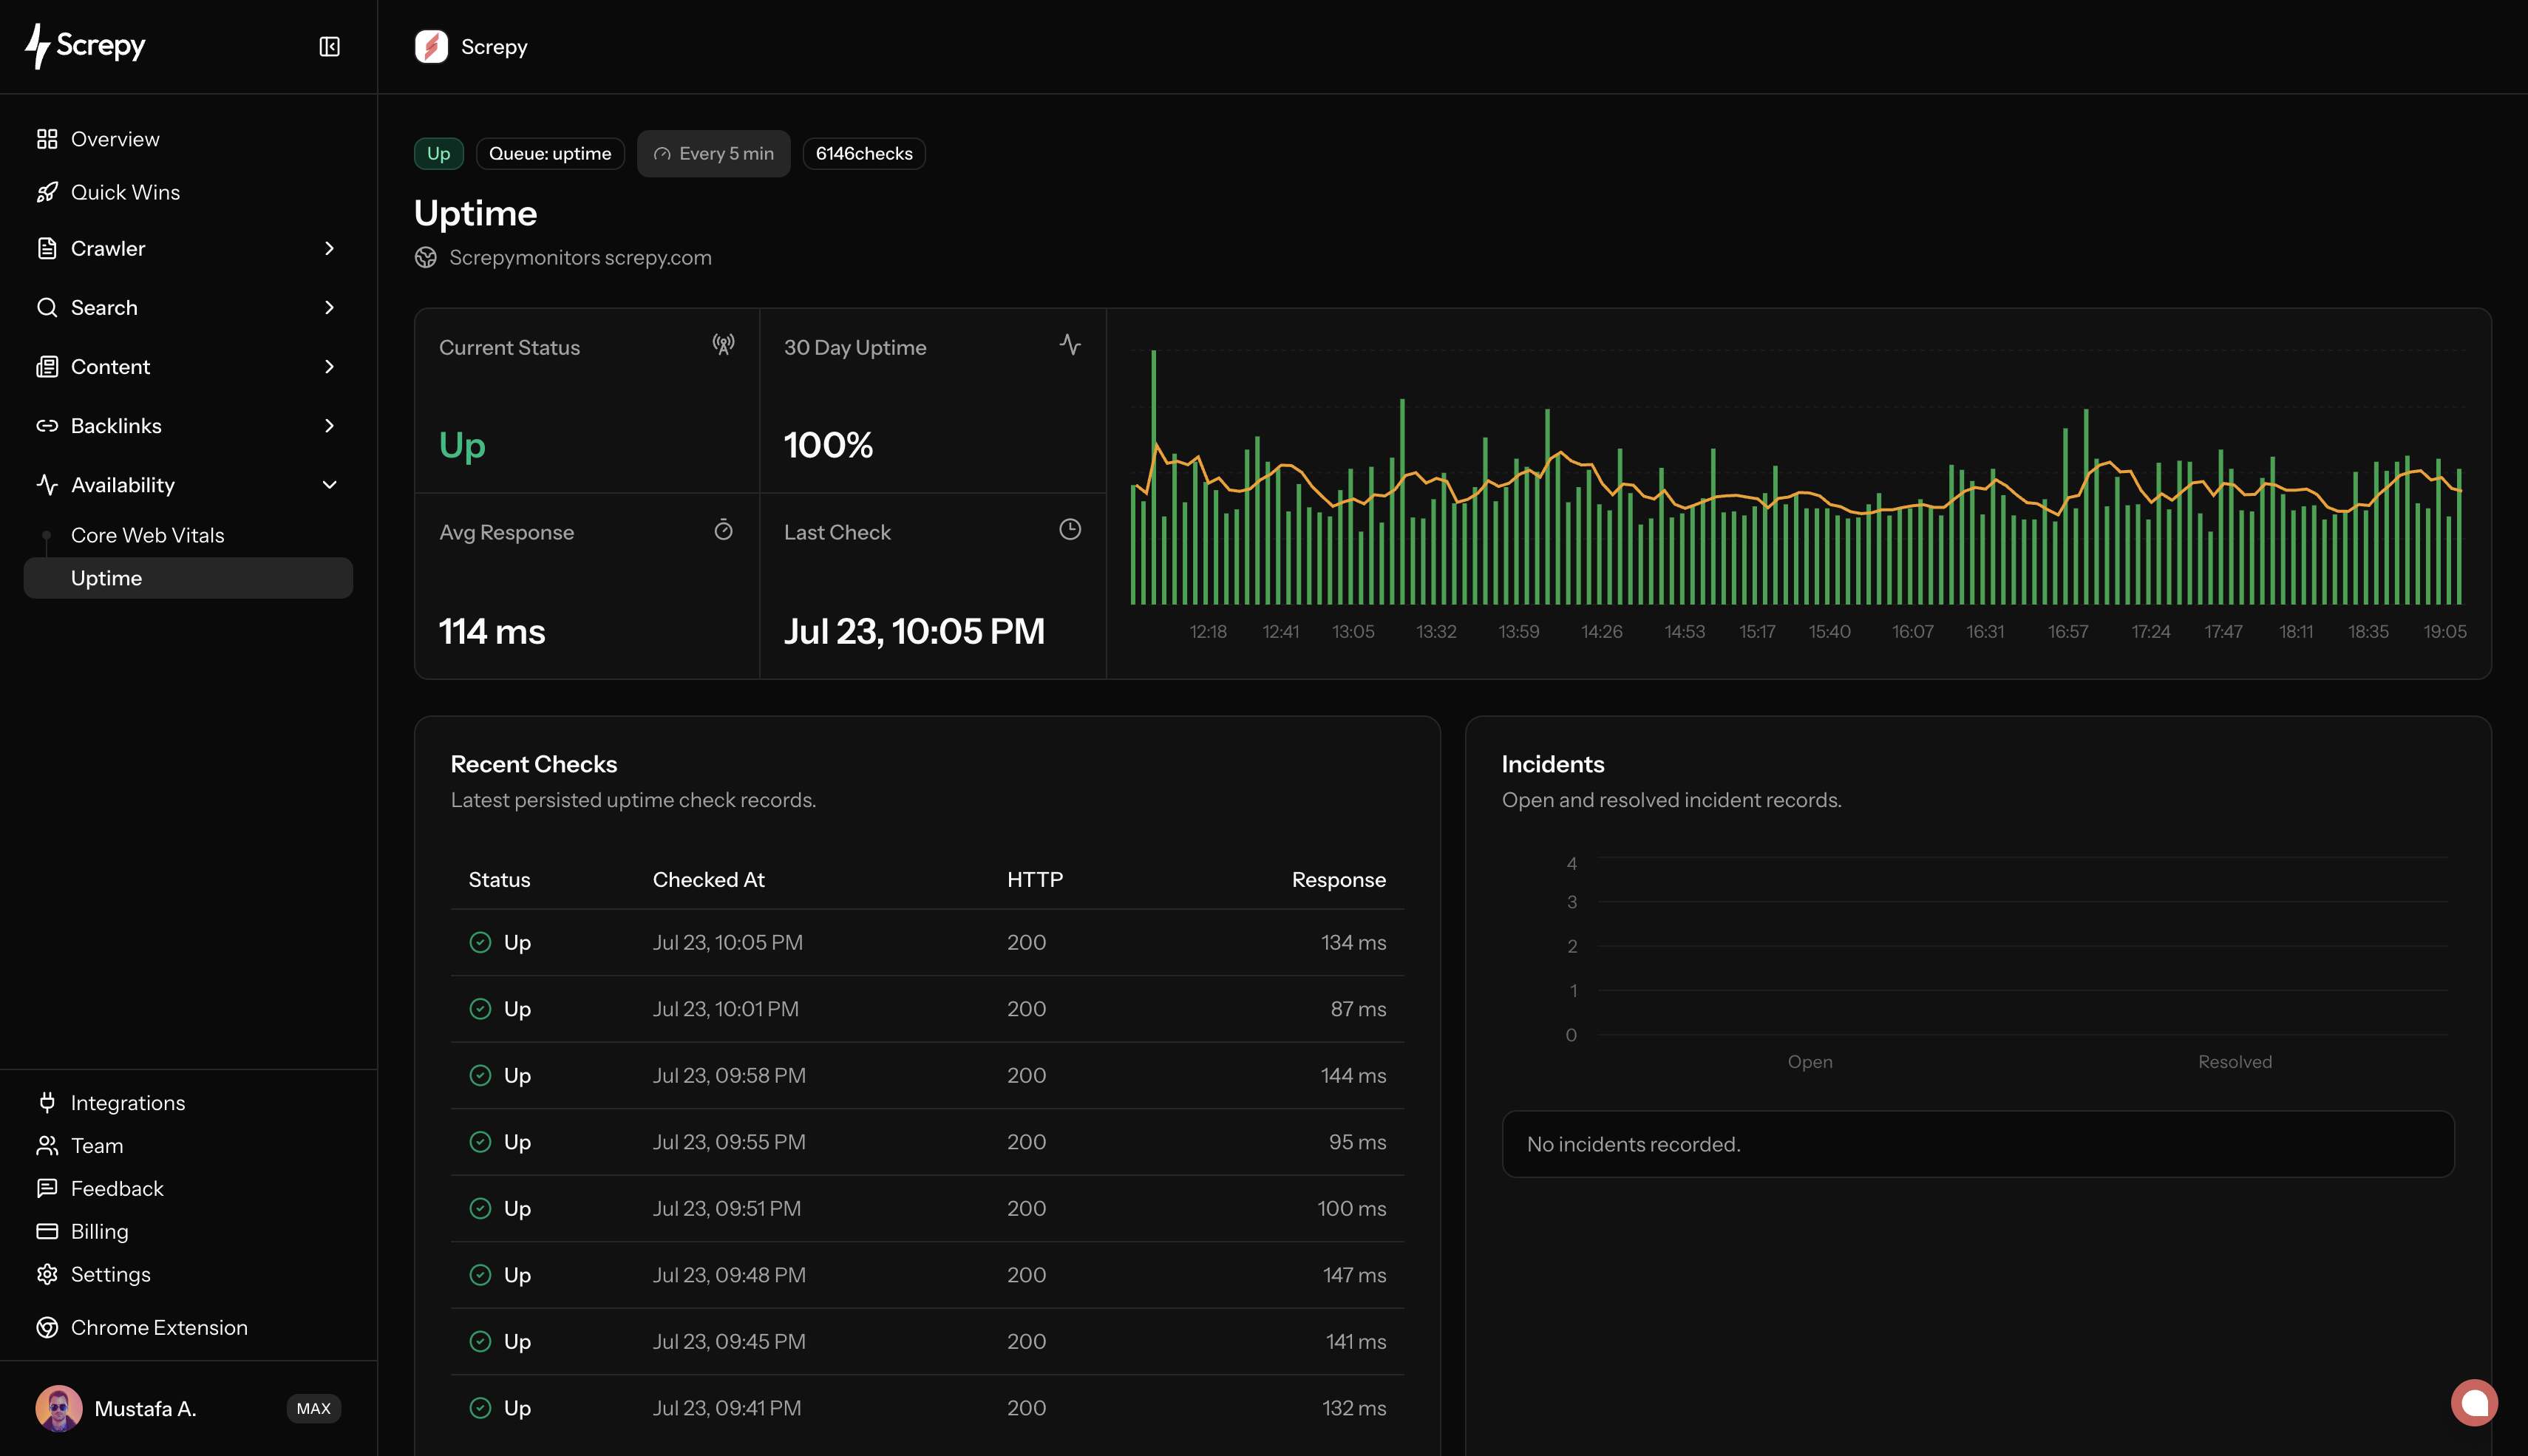Viewport: 2528px width, 1456px height.
Task: Click the red Screpy project icon in header
Action: [431, 47]
